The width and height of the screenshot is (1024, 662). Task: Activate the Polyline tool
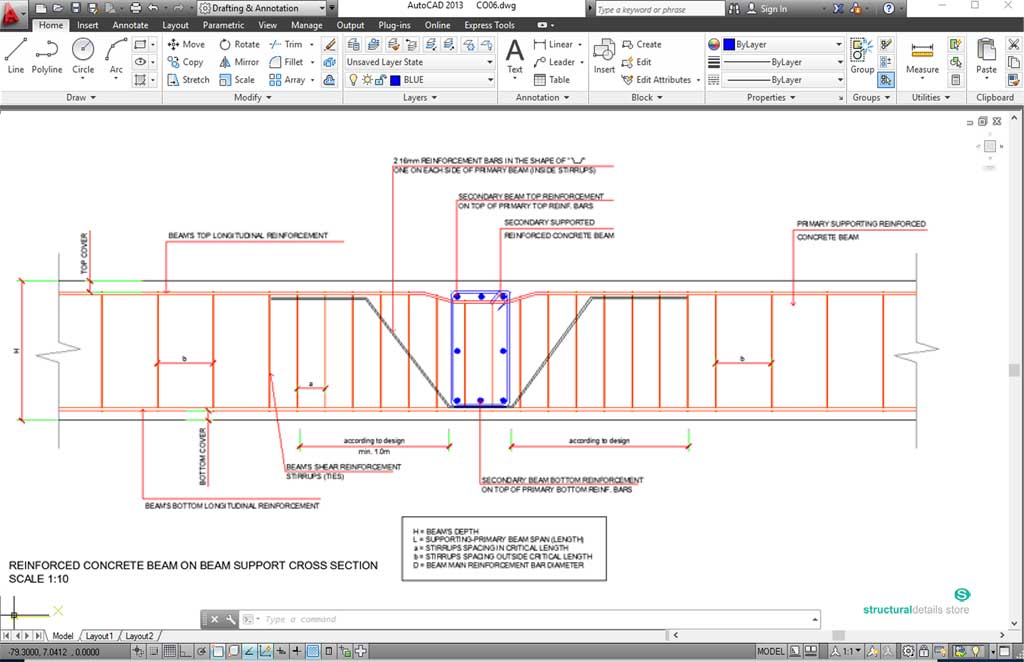click(x=46, y=54)
